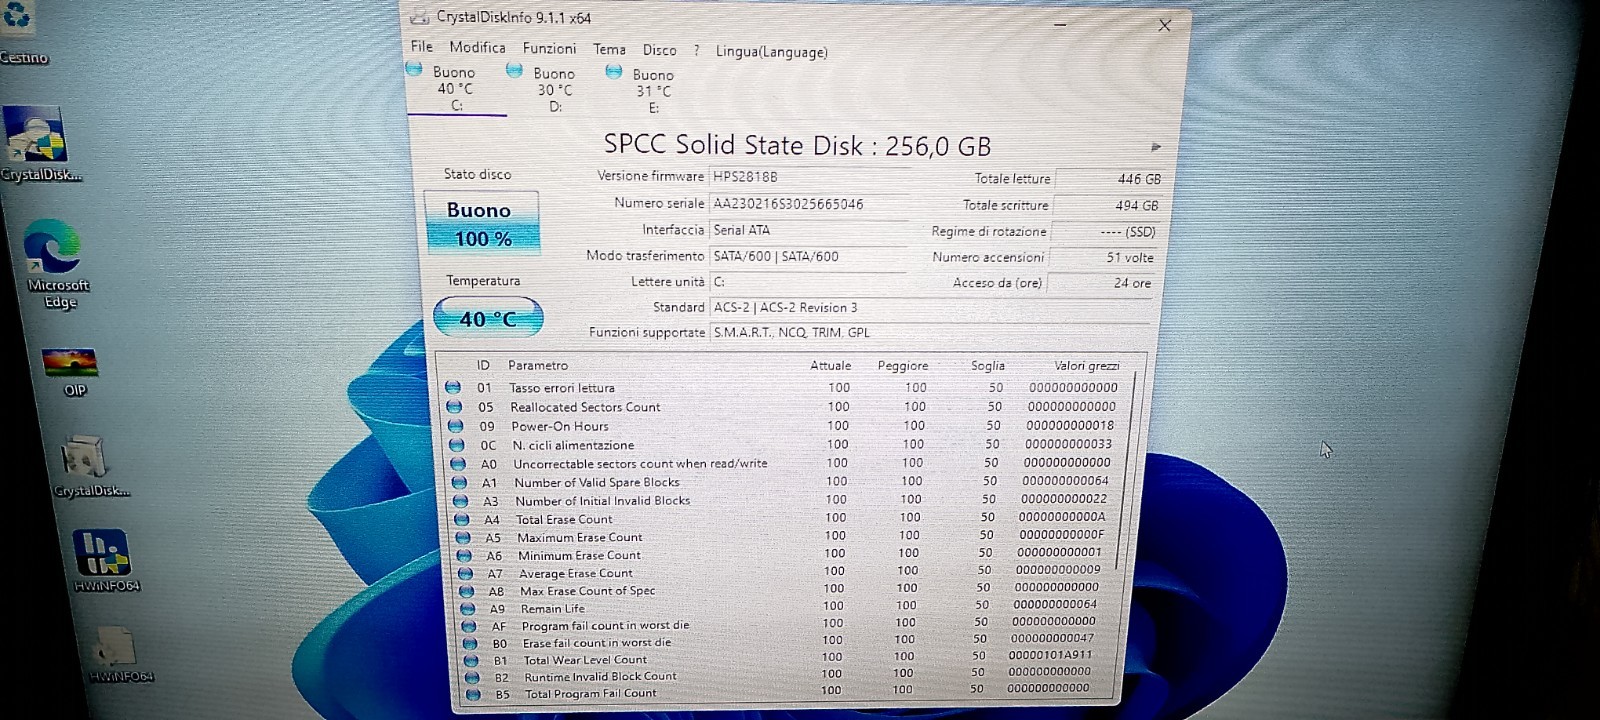Click the Totale scritture value 494 GB
This screenshot has height=720, width=1600.
1108,205
